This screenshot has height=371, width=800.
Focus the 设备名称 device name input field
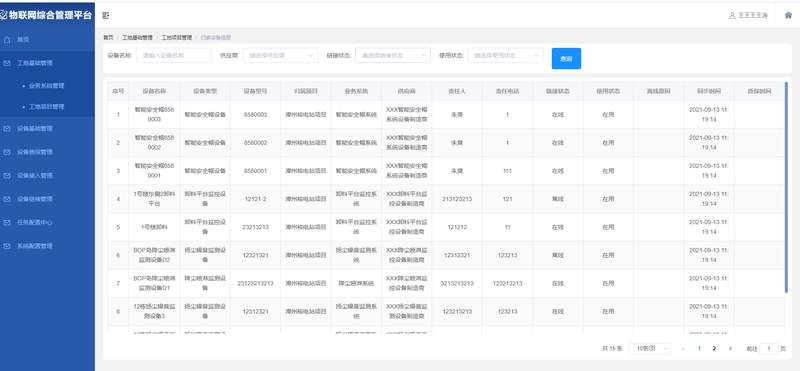[174, 56]
